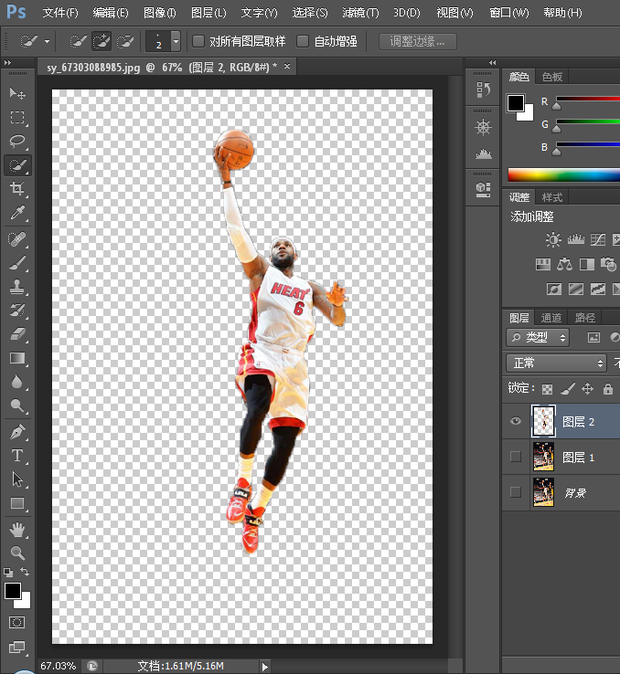Viewport: 620px width, 674px height.
Task: Hide layer 图层 2 via eye icon
Action: (x=515, y=421)
